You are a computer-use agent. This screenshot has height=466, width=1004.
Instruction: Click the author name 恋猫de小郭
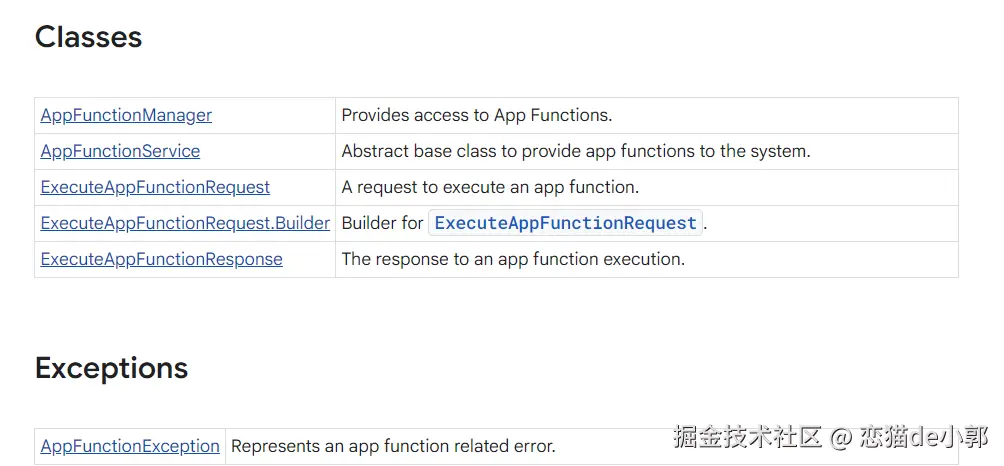924,437
